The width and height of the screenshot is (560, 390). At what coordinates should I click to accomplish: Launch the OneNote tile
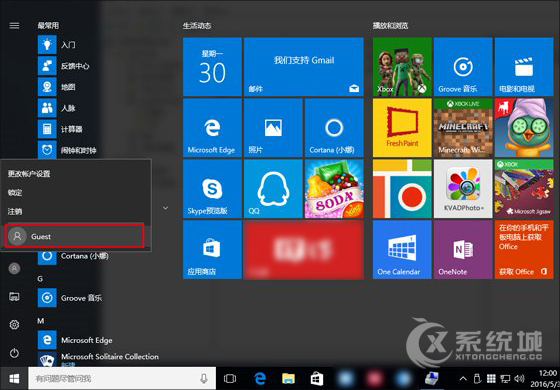click(463, 250)
